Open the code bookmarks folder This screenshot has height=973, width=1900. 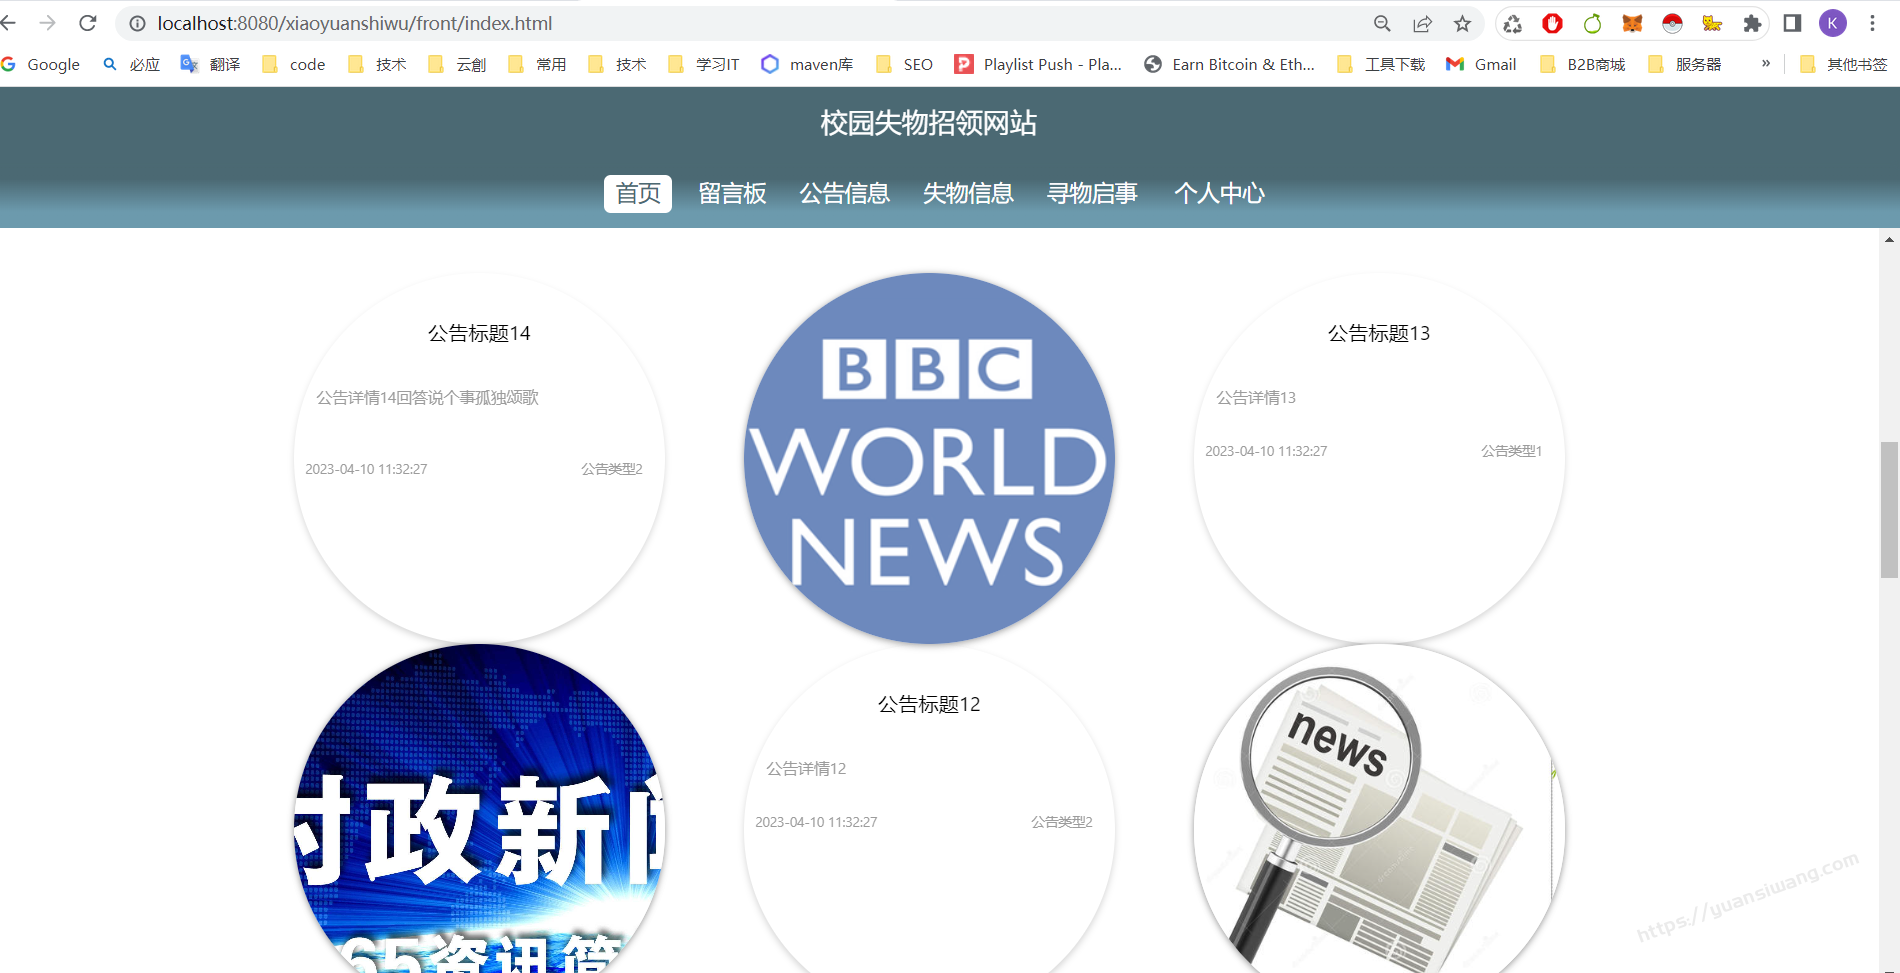(294, 64)
